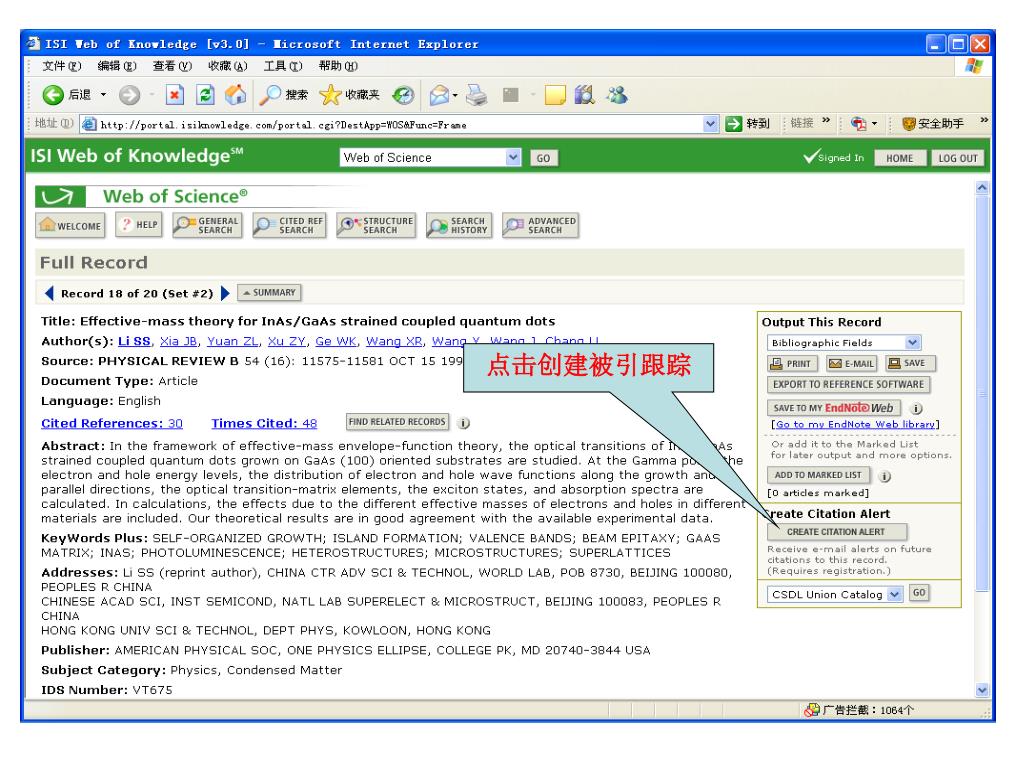1024x768 pixels.
Task: Click the red toolbar icon beside the Links label
Action: (x=858, y=123)
